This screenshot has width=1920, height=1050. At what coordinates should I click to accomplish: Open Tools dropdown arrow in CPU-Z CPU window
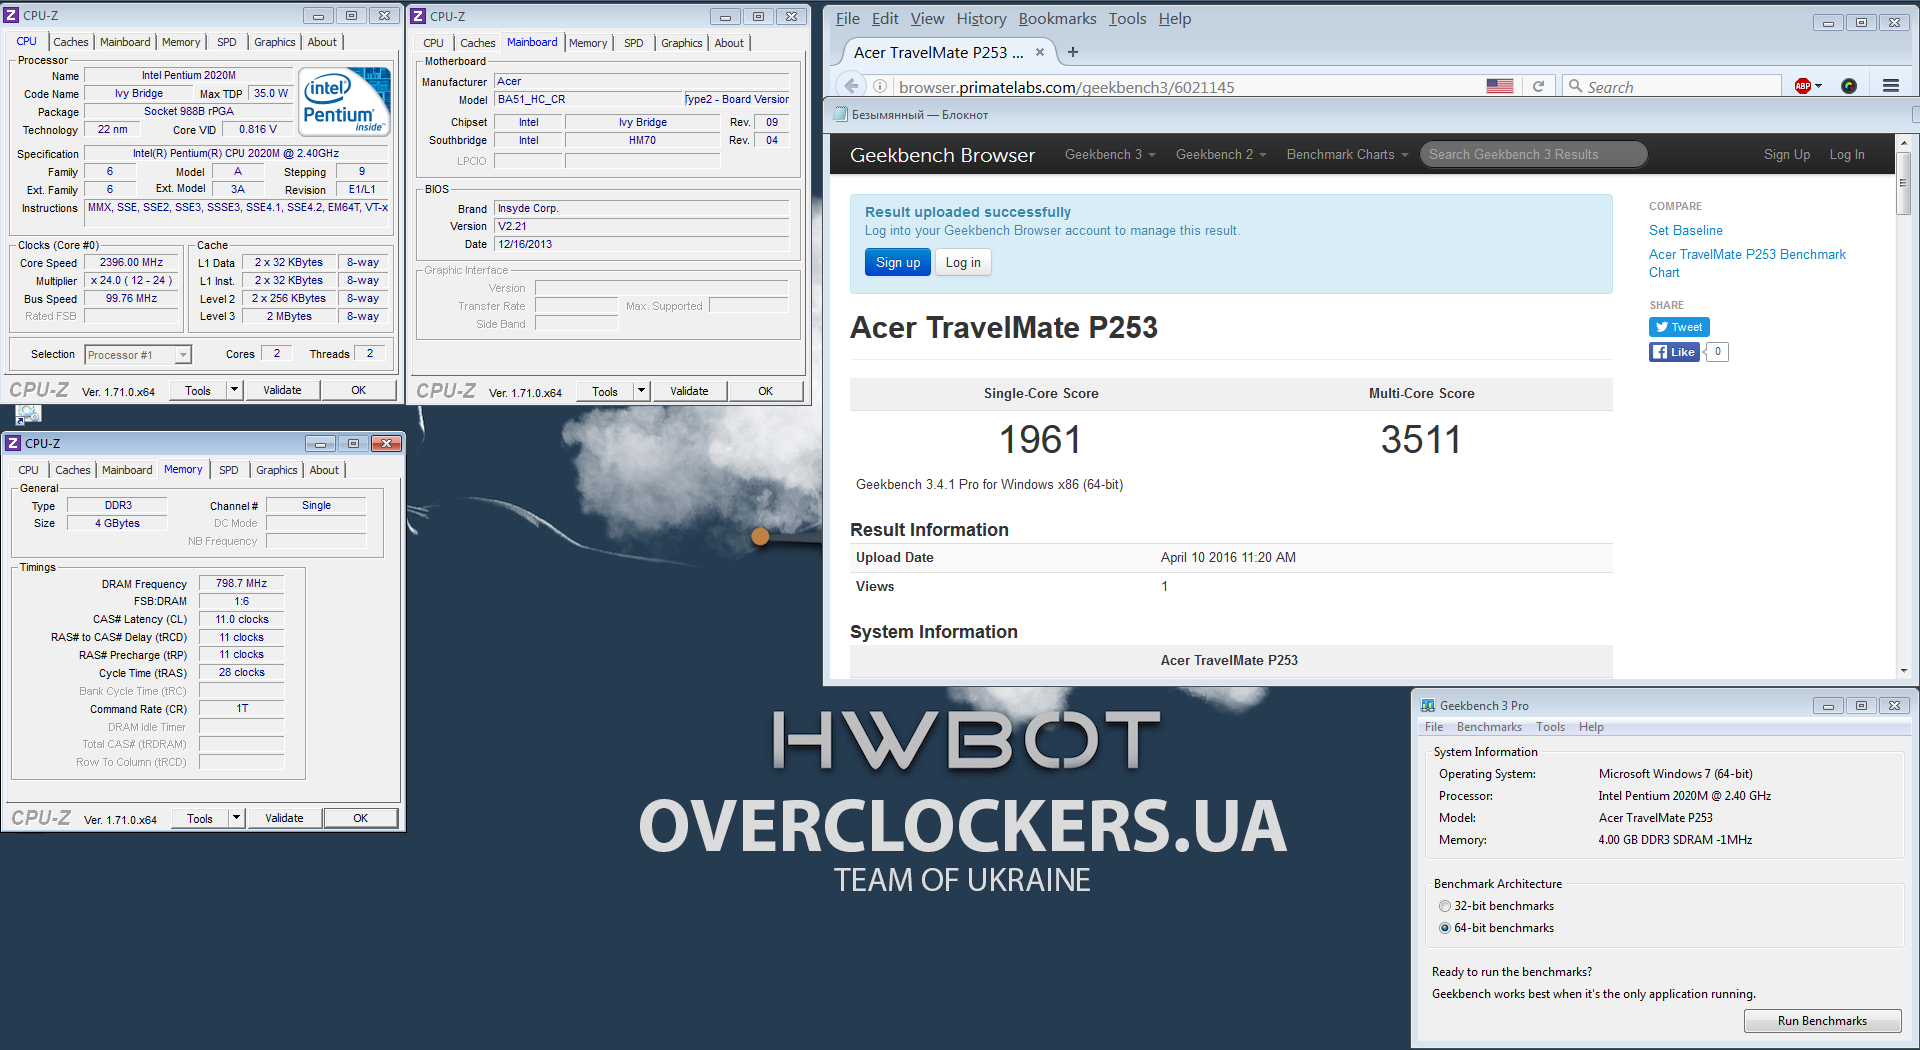(235, 390)
